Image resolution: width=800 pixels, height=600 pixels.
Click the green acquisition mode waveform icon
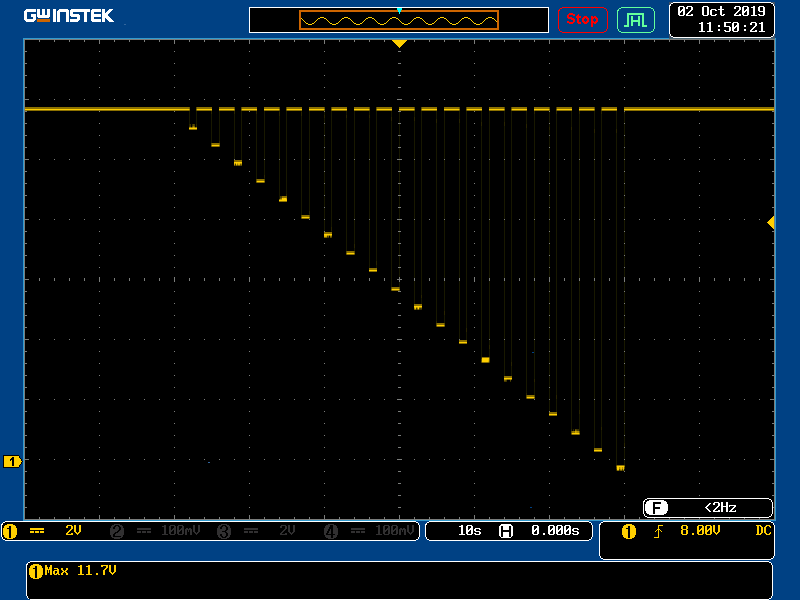point(636,19)
